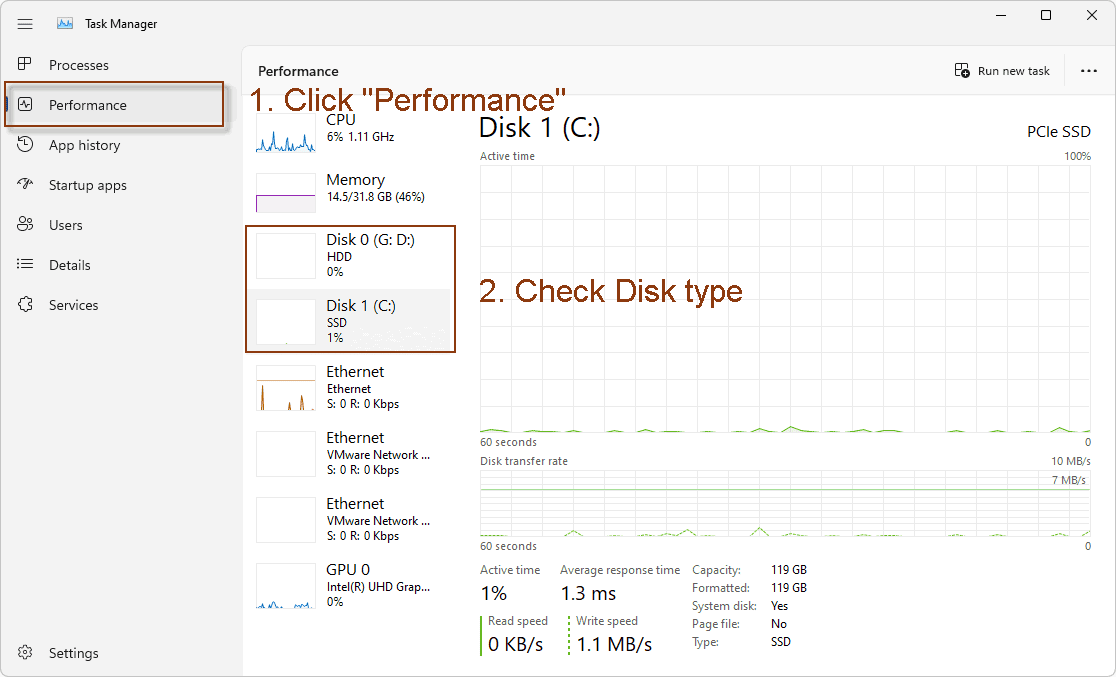Click the Run new task button

pyautogui.click(x=1002, y=71)
